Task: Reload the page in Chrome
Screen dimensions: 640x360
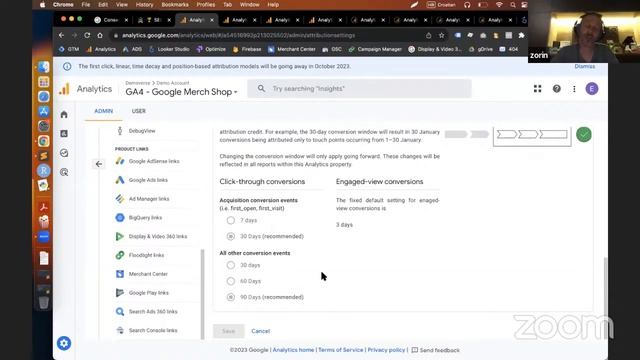Action: [87, 36]
